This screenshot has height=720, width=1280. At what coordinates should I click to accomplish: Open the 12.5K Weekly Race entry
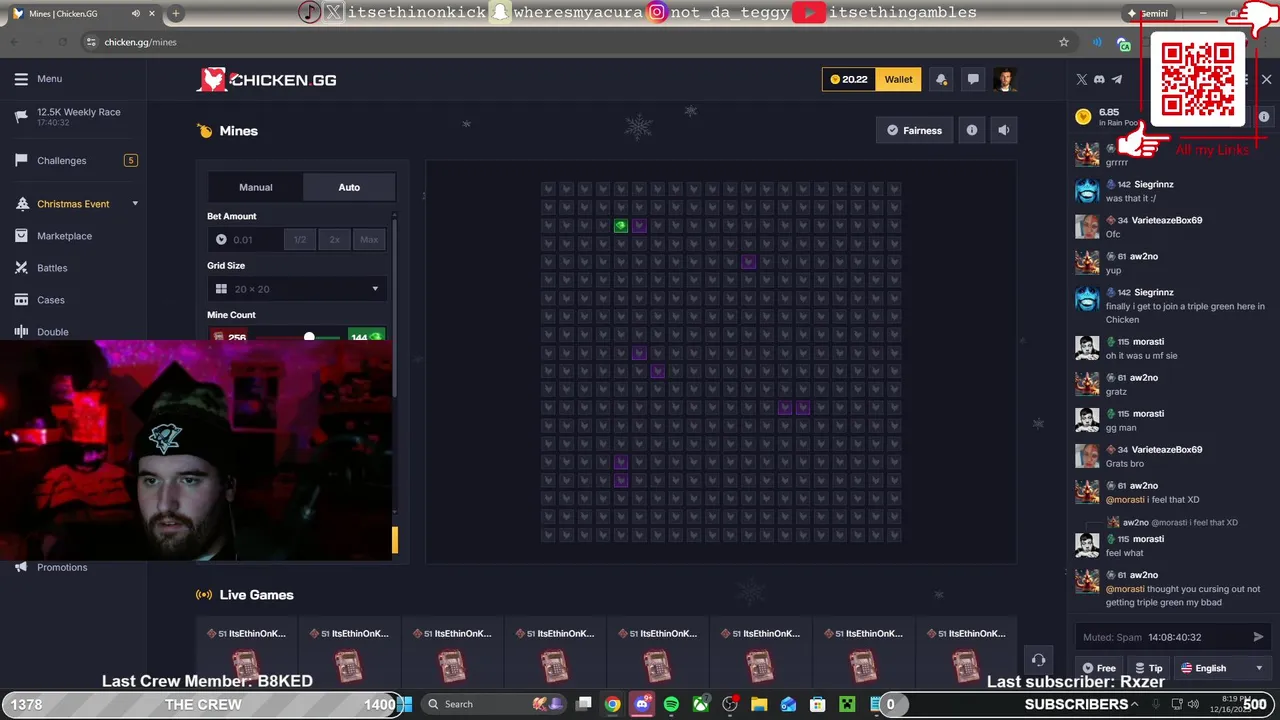[73, 116]
